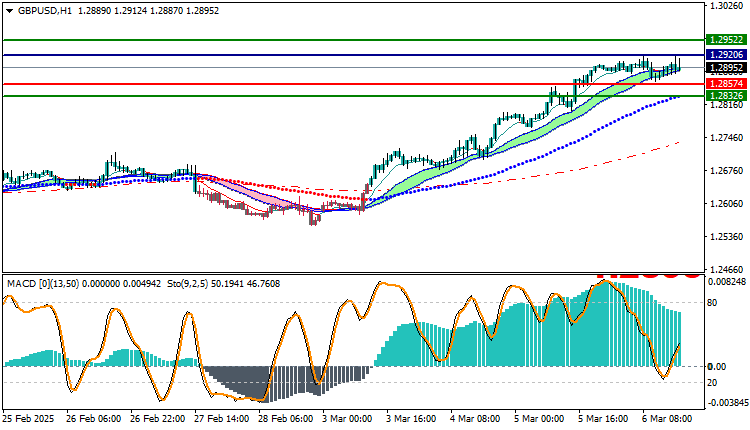750x430 pixels.
Task: Click the 5 Mar 00:00 time label
Action: coord(540,419)
